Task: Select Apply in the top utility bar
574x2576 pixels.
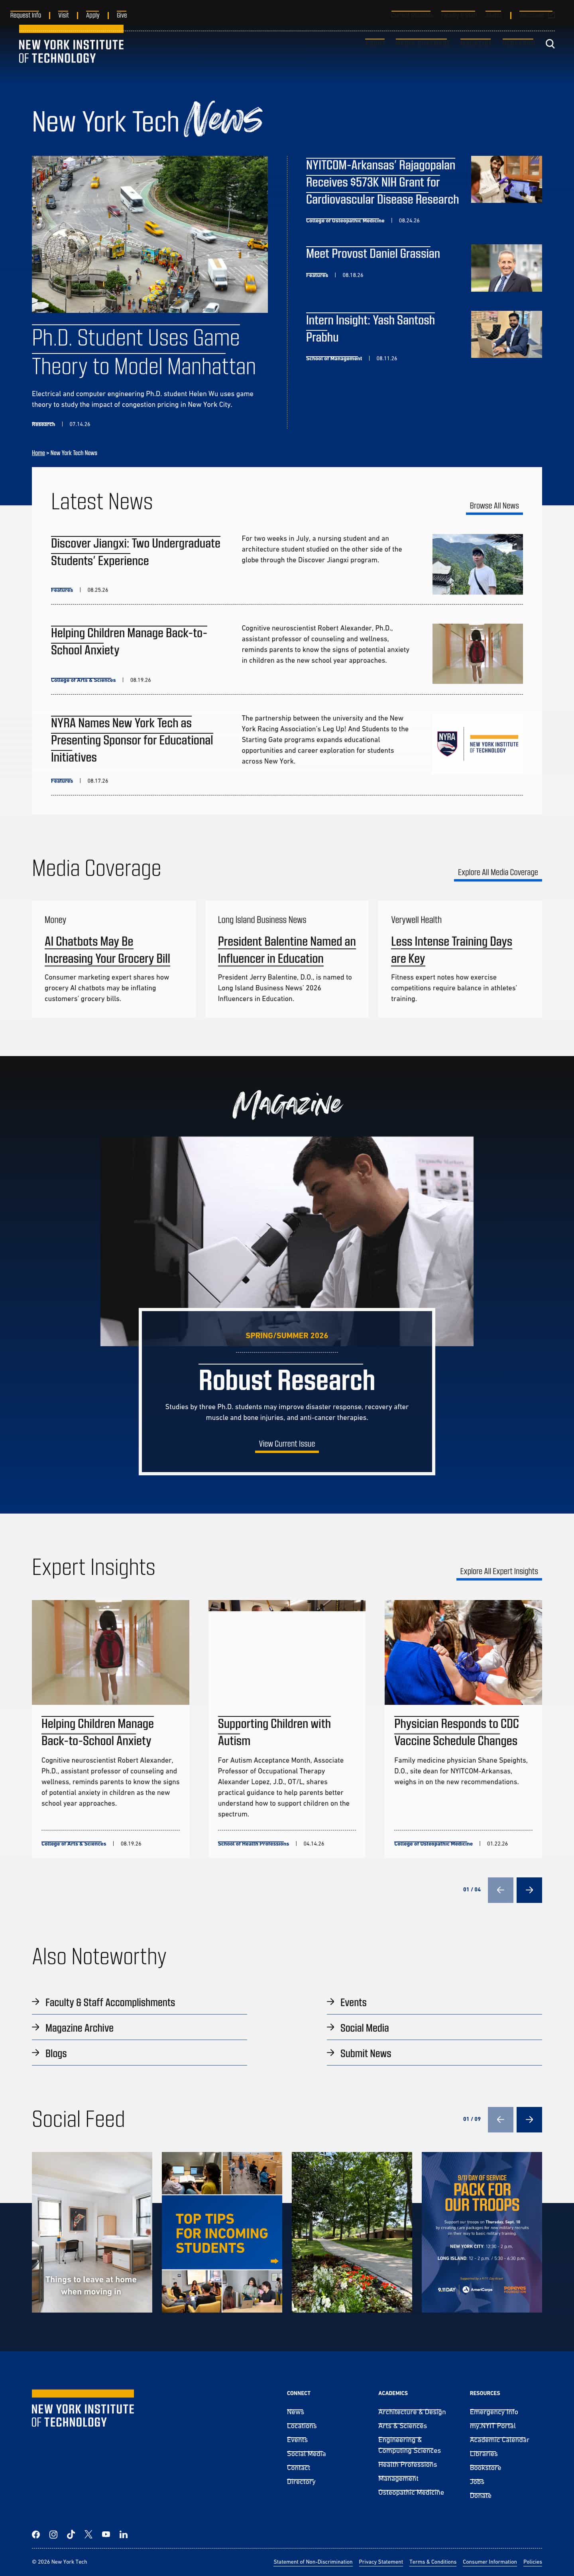Action: click(x=92, y=15)
